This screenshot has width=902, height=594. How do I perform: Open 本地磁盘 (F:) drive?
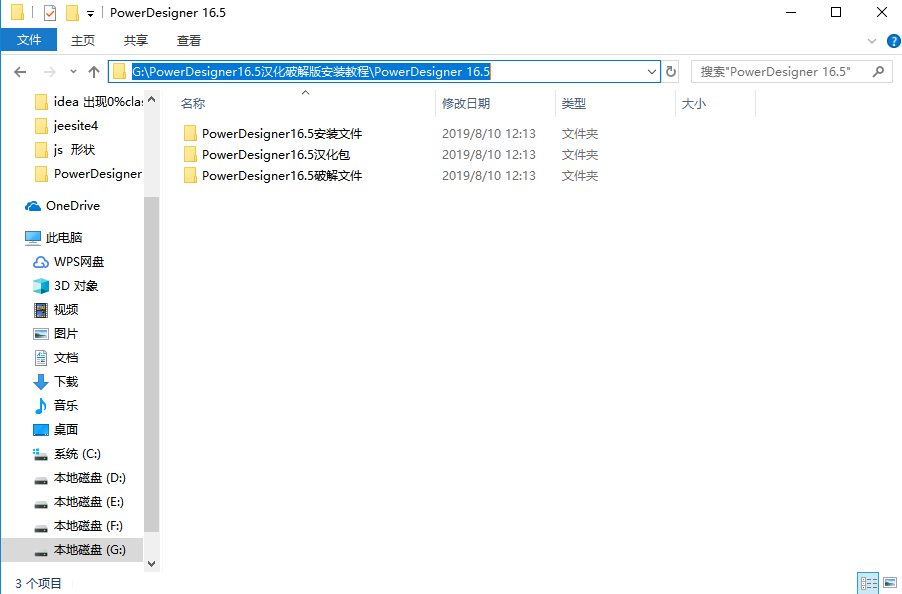coord(78,526)
